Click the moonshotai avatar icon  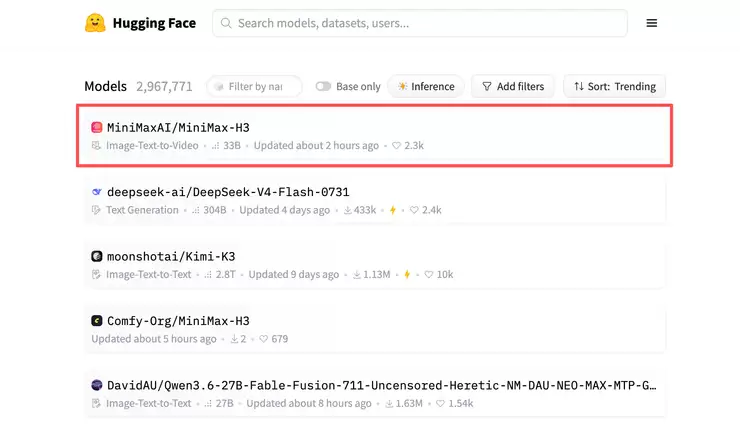97,256
